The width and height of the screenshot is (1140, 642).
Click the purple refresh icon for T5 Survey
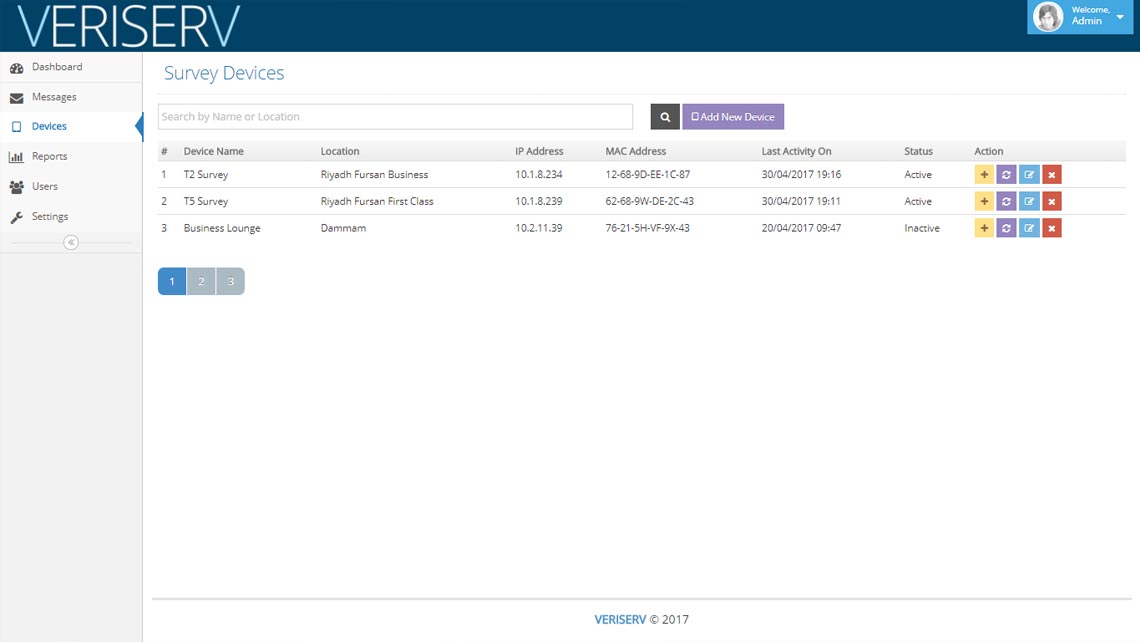[x=1006, y=202]
